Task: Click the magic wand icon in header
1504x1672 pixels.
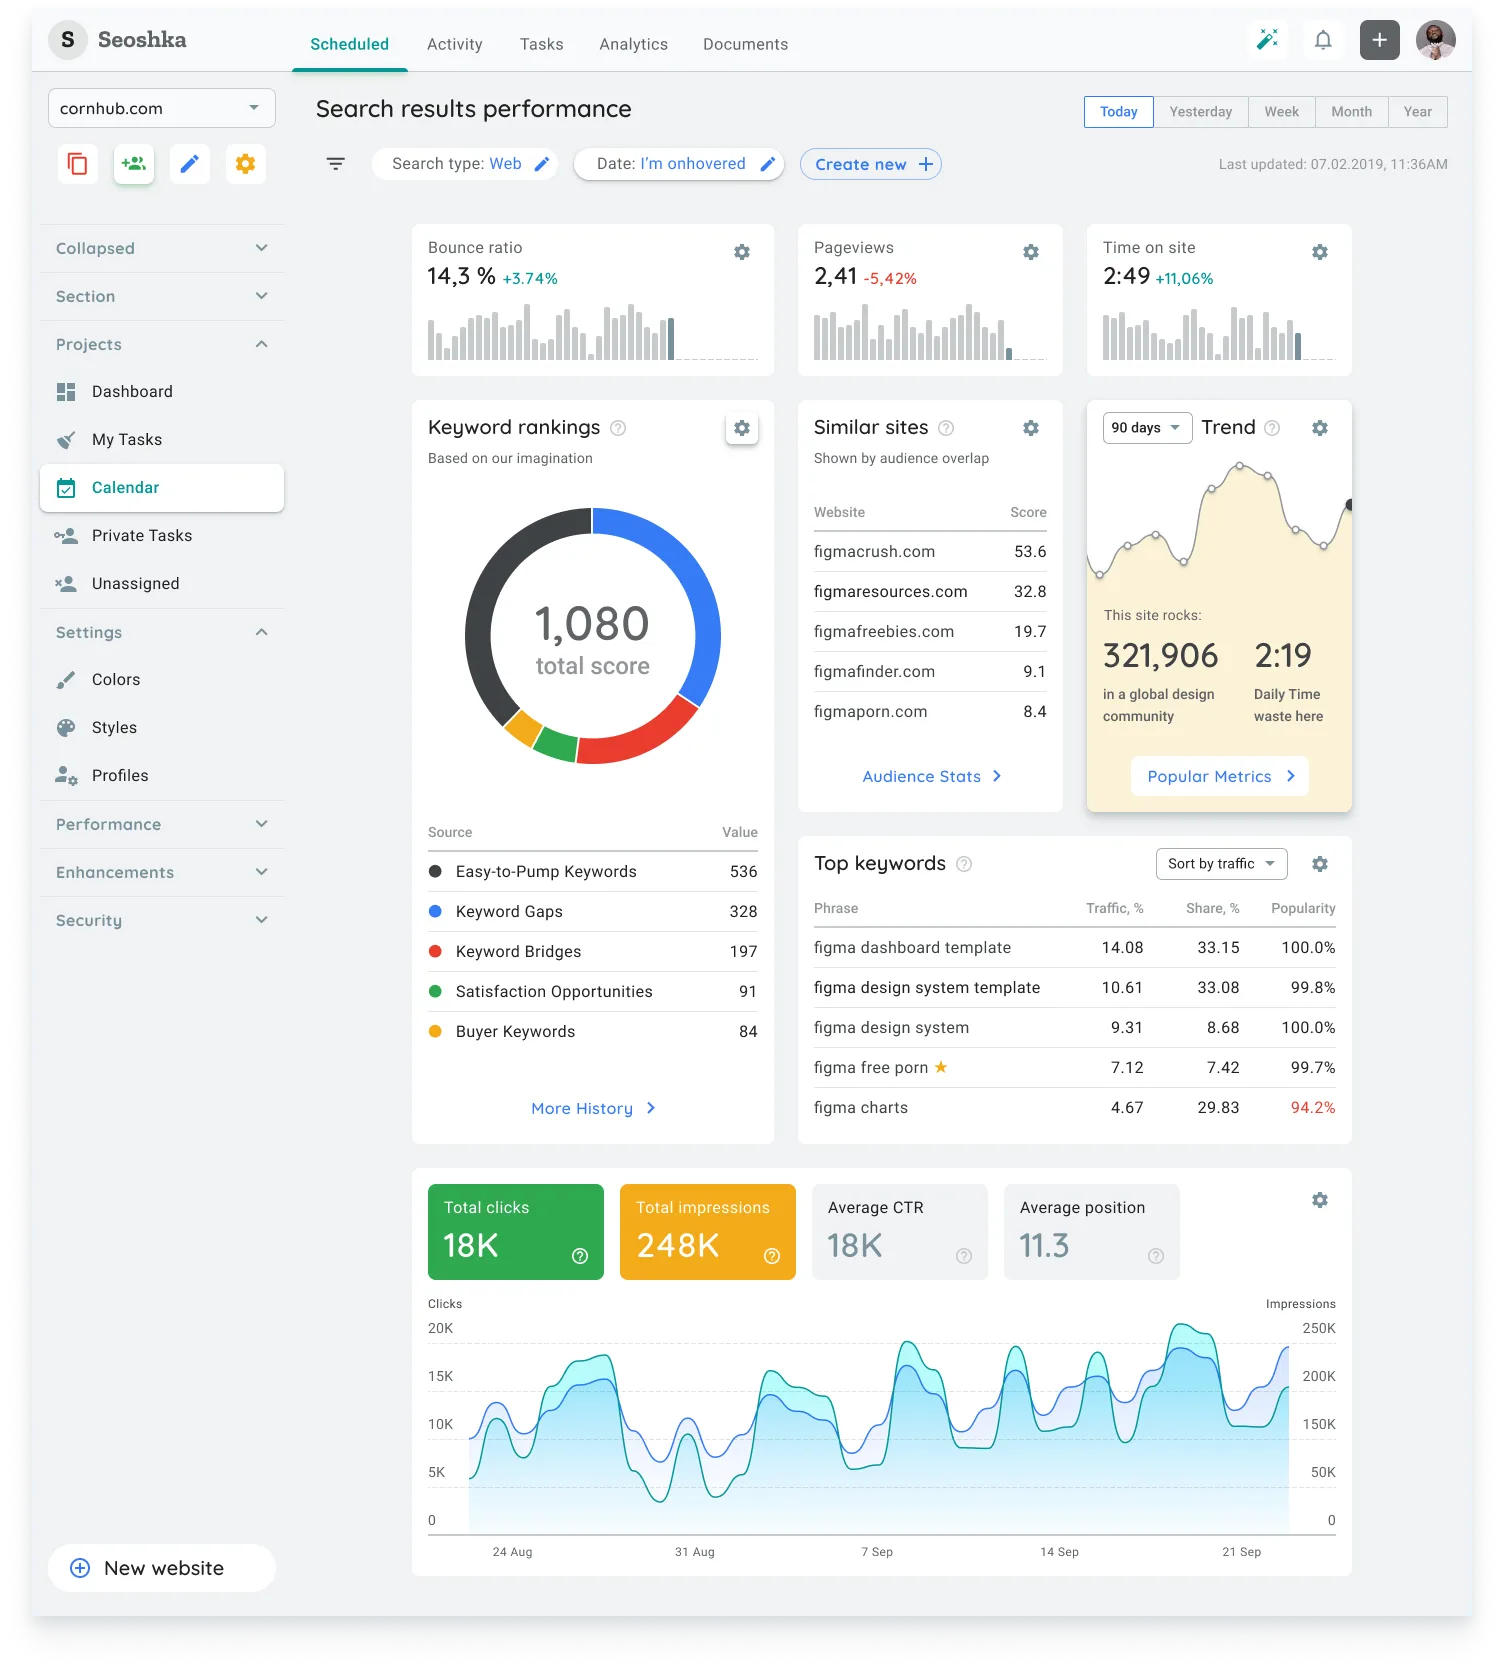Action: coord(1267,40)
